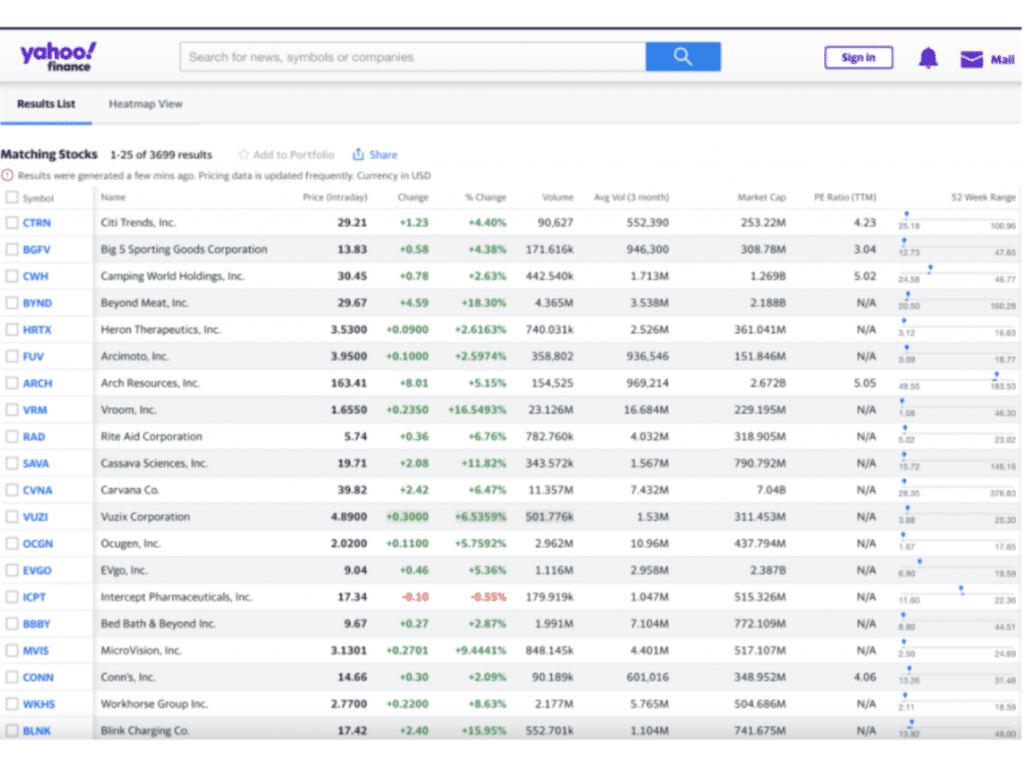Sort by Price (Intraday) column header
The width and height of the screenshot is (1024, 764).
coord(335,197)
